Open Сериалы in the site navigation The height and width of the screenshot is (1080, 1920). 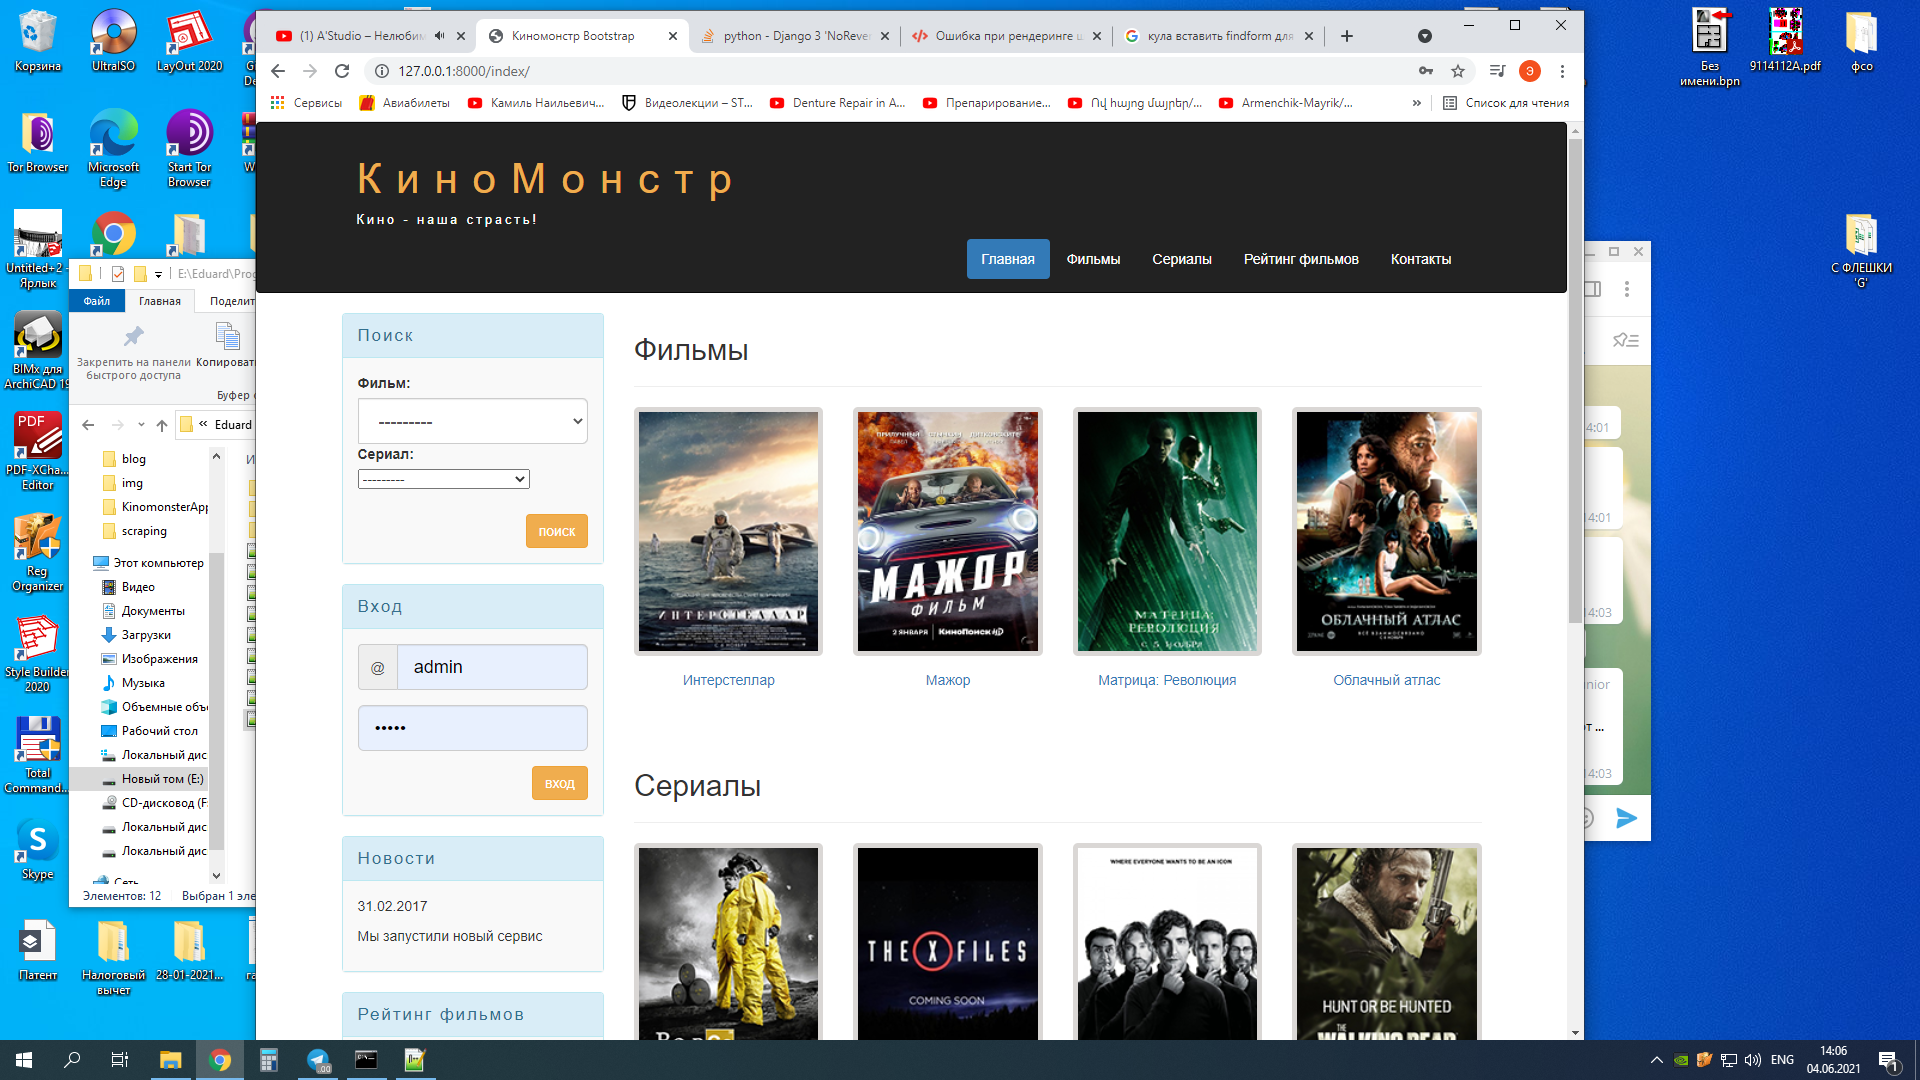(x=1182, y=259)
